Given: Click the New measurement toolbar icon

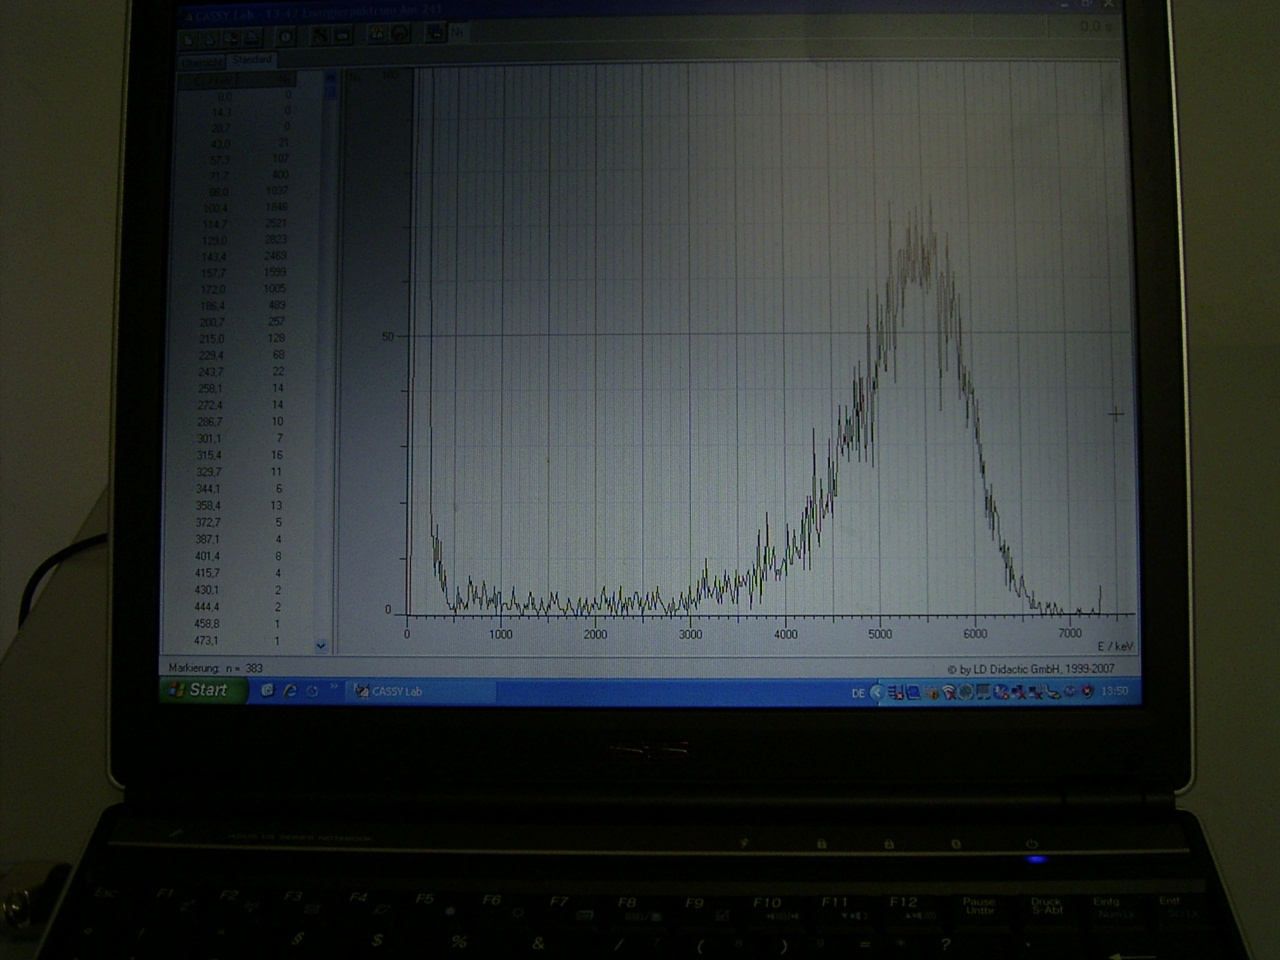Looking at the screenshot, I should [190, 38].
